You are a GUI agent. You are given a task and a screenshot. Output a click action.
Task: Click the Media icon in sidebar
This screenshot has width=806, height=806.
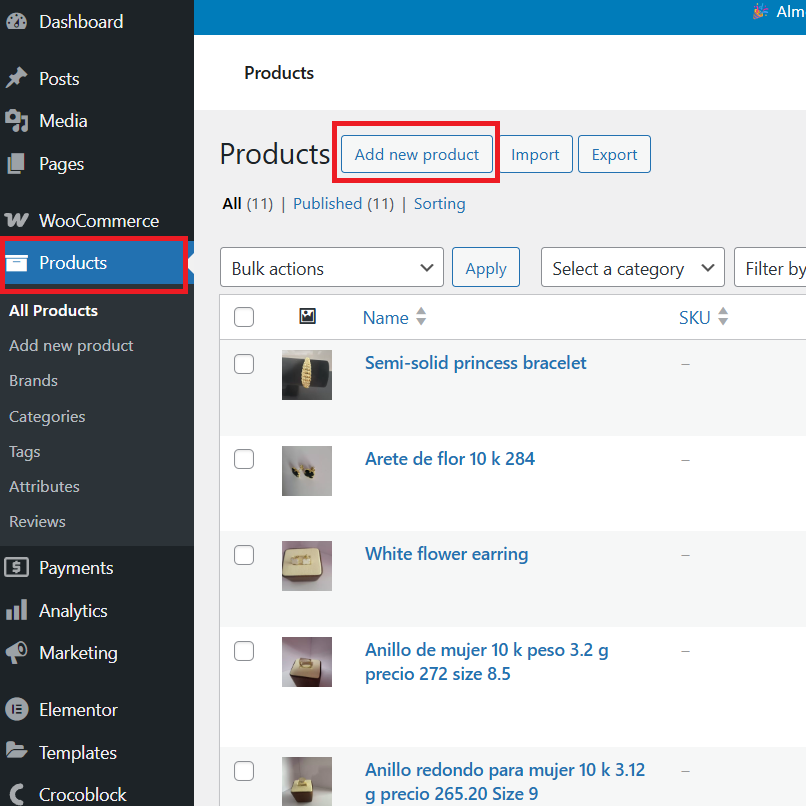click(16, 121)
